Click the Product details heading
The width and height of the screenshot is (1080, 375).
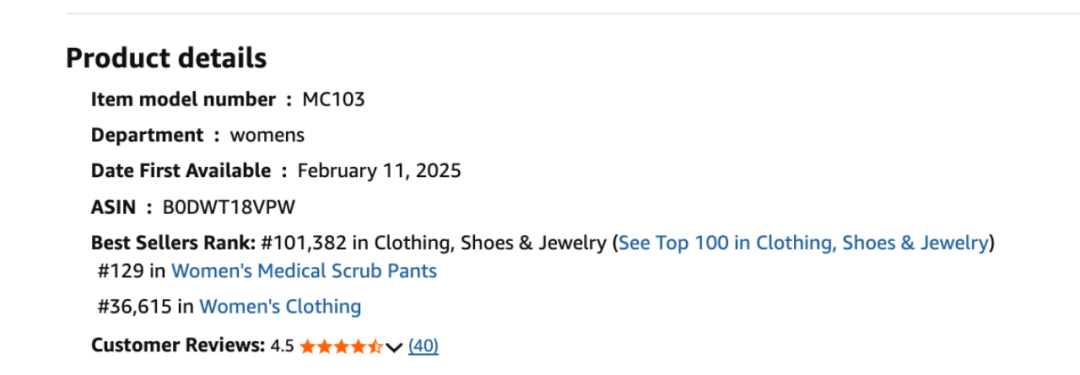(x=166, y=58)
